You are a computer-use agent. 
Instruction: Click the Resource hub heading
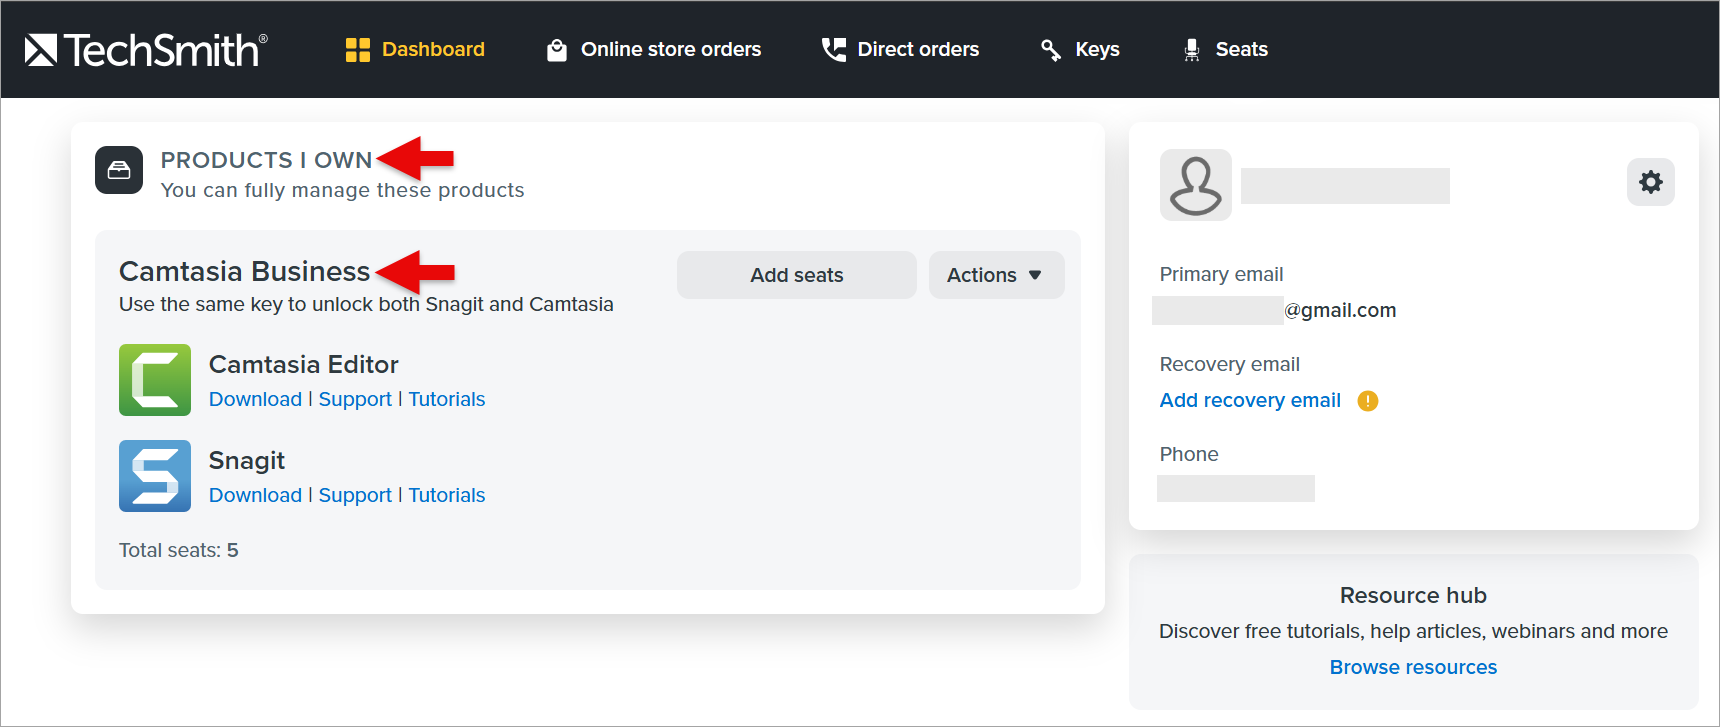(x=1413, y=595)
